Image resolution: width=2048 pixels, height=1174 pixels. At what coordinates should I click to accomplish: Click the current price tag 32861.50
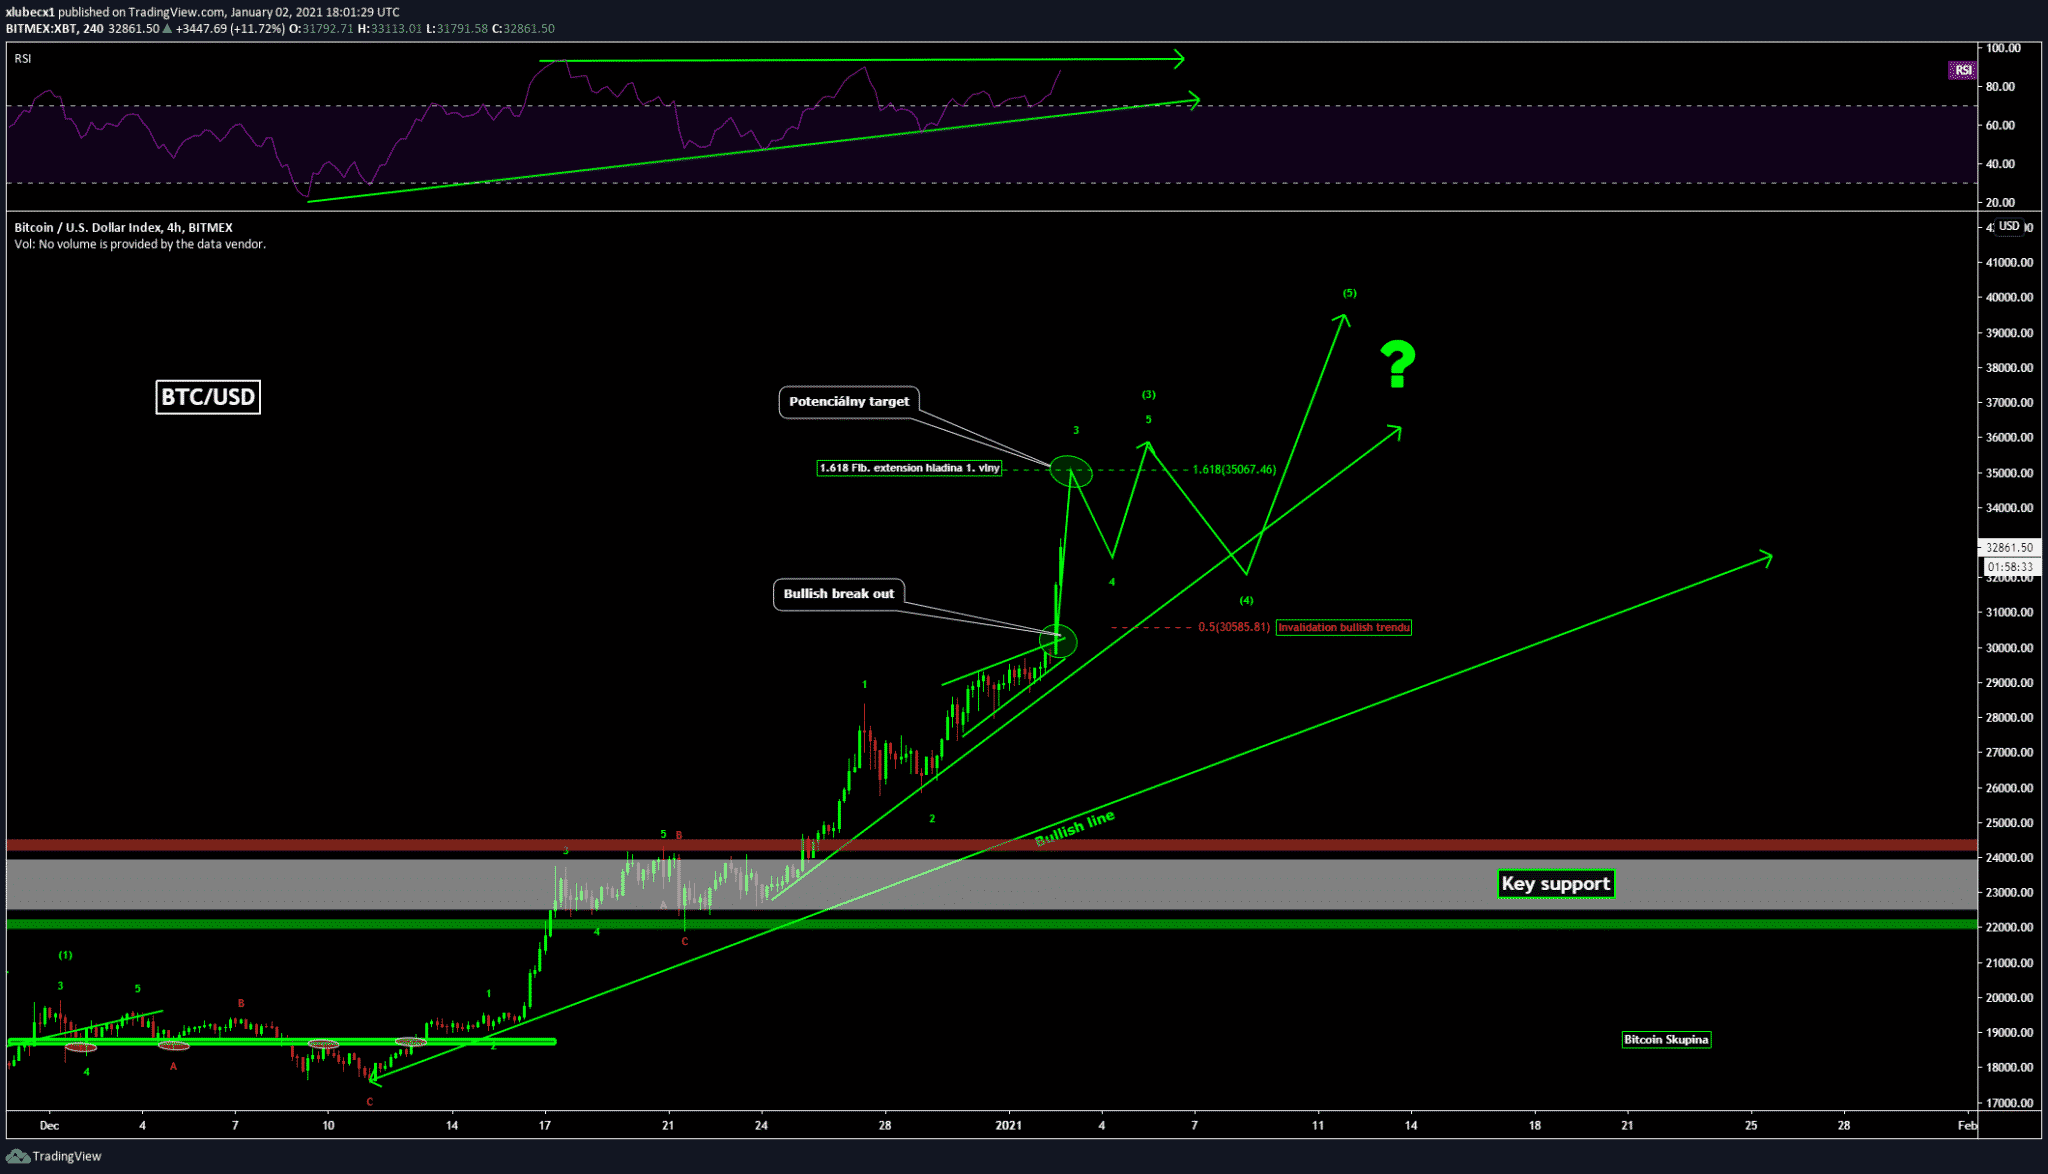(x=2008, y=548)
